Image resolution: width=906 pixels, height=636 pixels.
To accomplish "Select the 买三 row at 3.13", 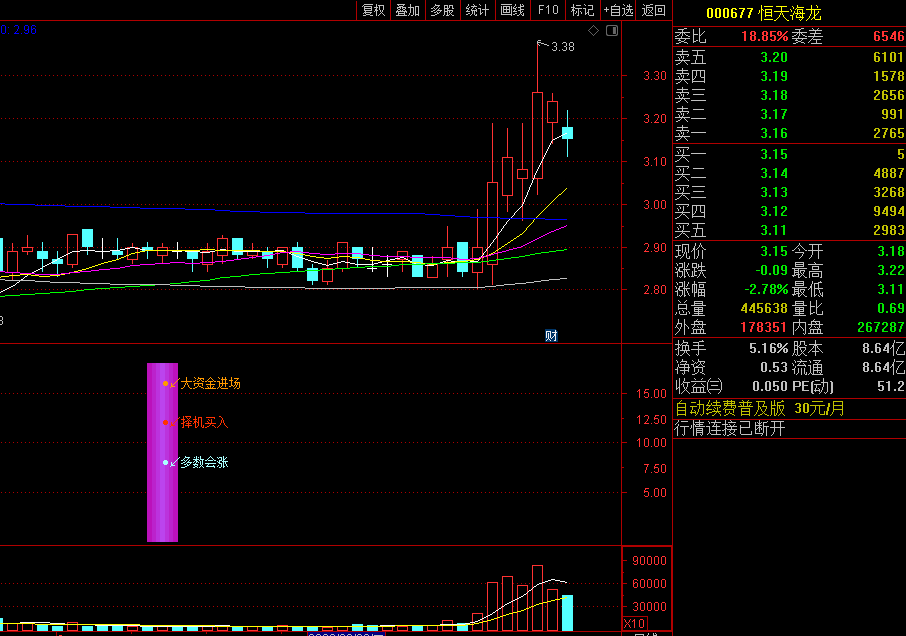I will click(x=789, y=192).
